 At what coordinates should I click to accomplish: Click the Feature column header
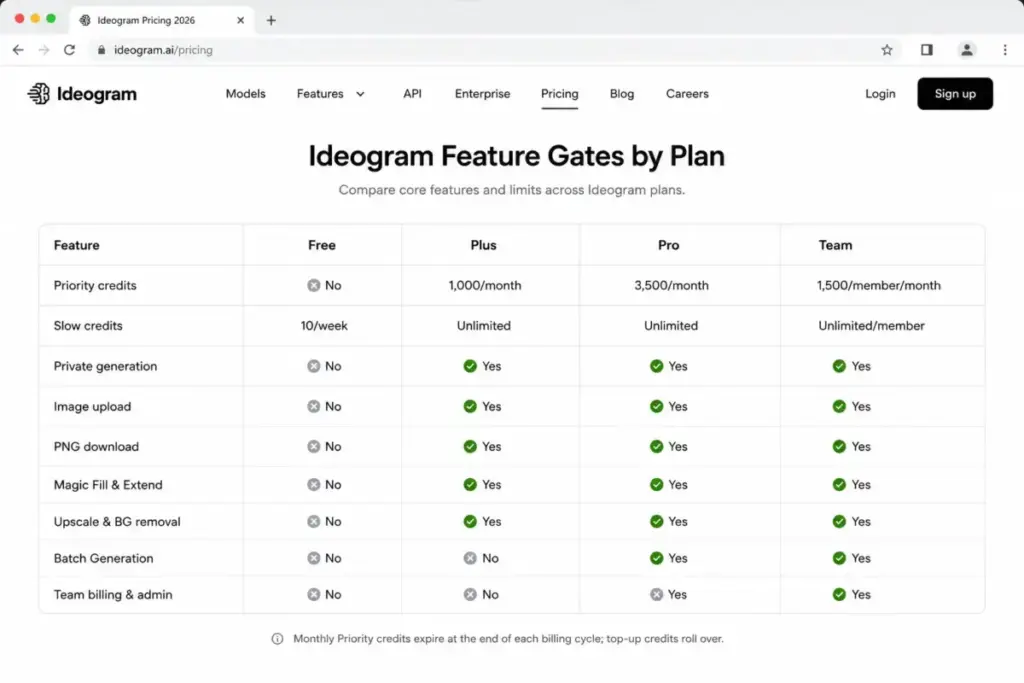[x=76, y=245]
